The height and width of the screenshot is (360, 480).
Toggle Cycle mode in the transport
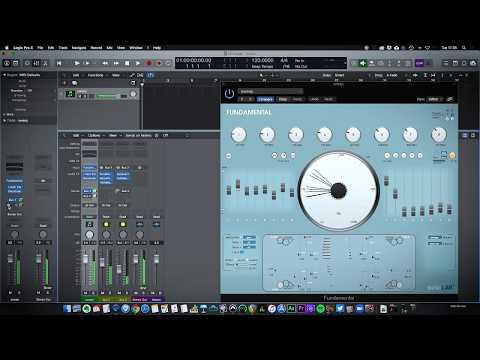coord(168,63)
